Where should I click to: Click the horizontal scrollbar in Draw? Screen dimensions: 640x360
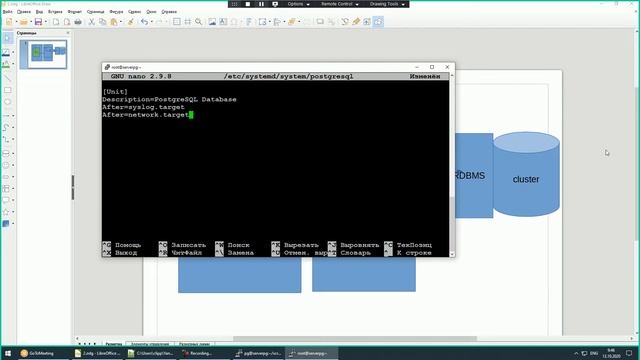(354, 339)
